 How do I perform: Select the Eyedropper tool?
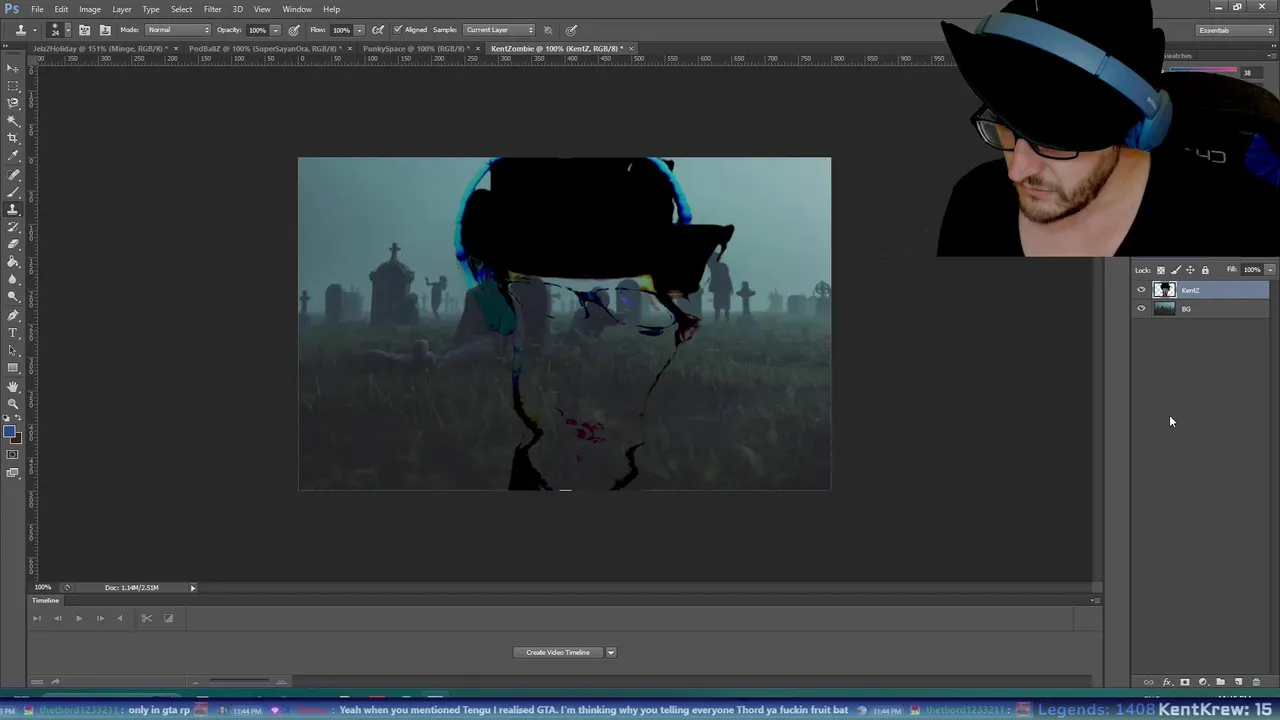(13, 156)
